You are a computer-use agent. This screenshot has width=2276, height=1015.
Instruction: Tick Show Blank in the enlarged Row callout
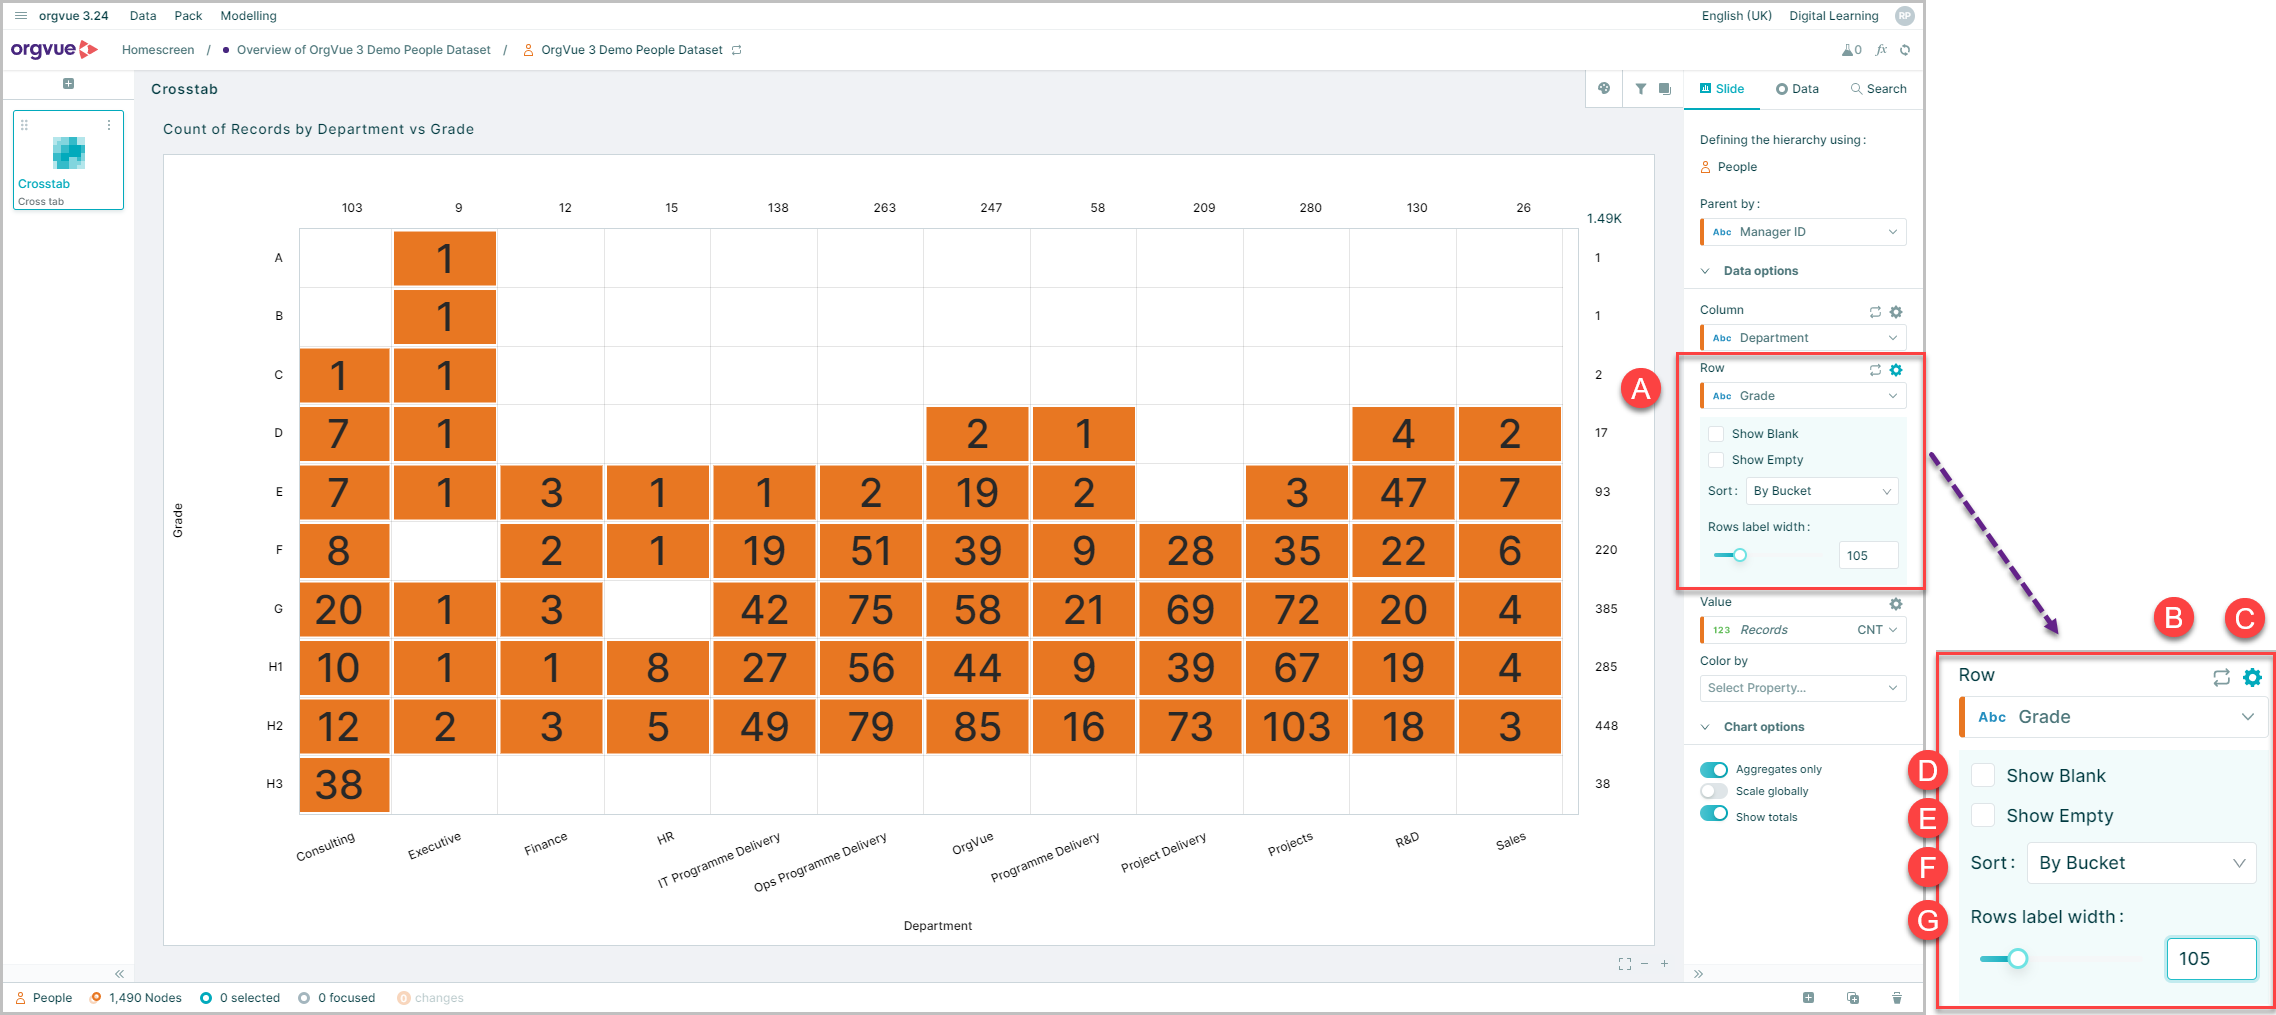[x=1983, y=776]
